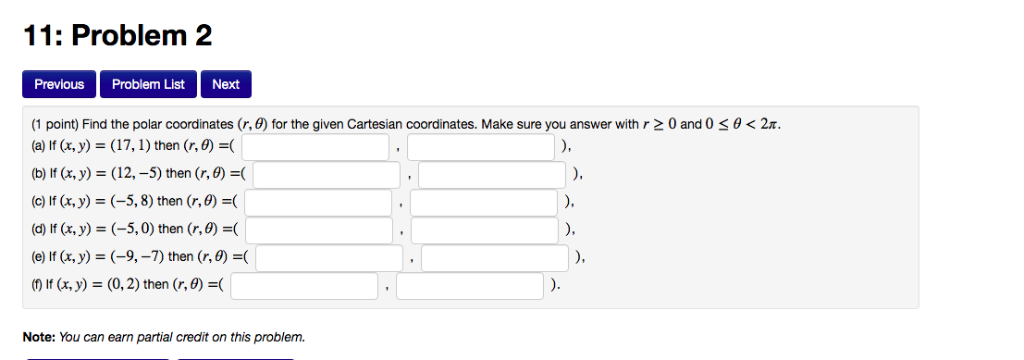Focus the r field for part (e)
The width and height of the screenshot is (1024, 360).
[329, 258]
